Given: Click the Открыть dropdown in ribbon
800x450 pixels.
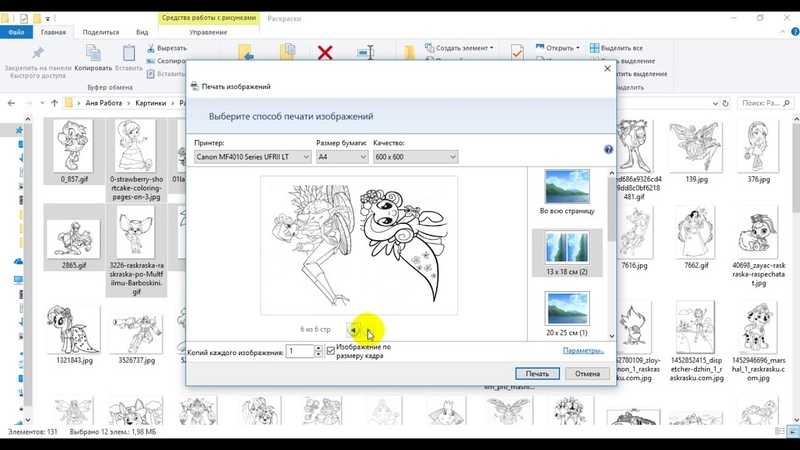Looking at the screenshot, I should pyautogui.click(x=558, y=47).
